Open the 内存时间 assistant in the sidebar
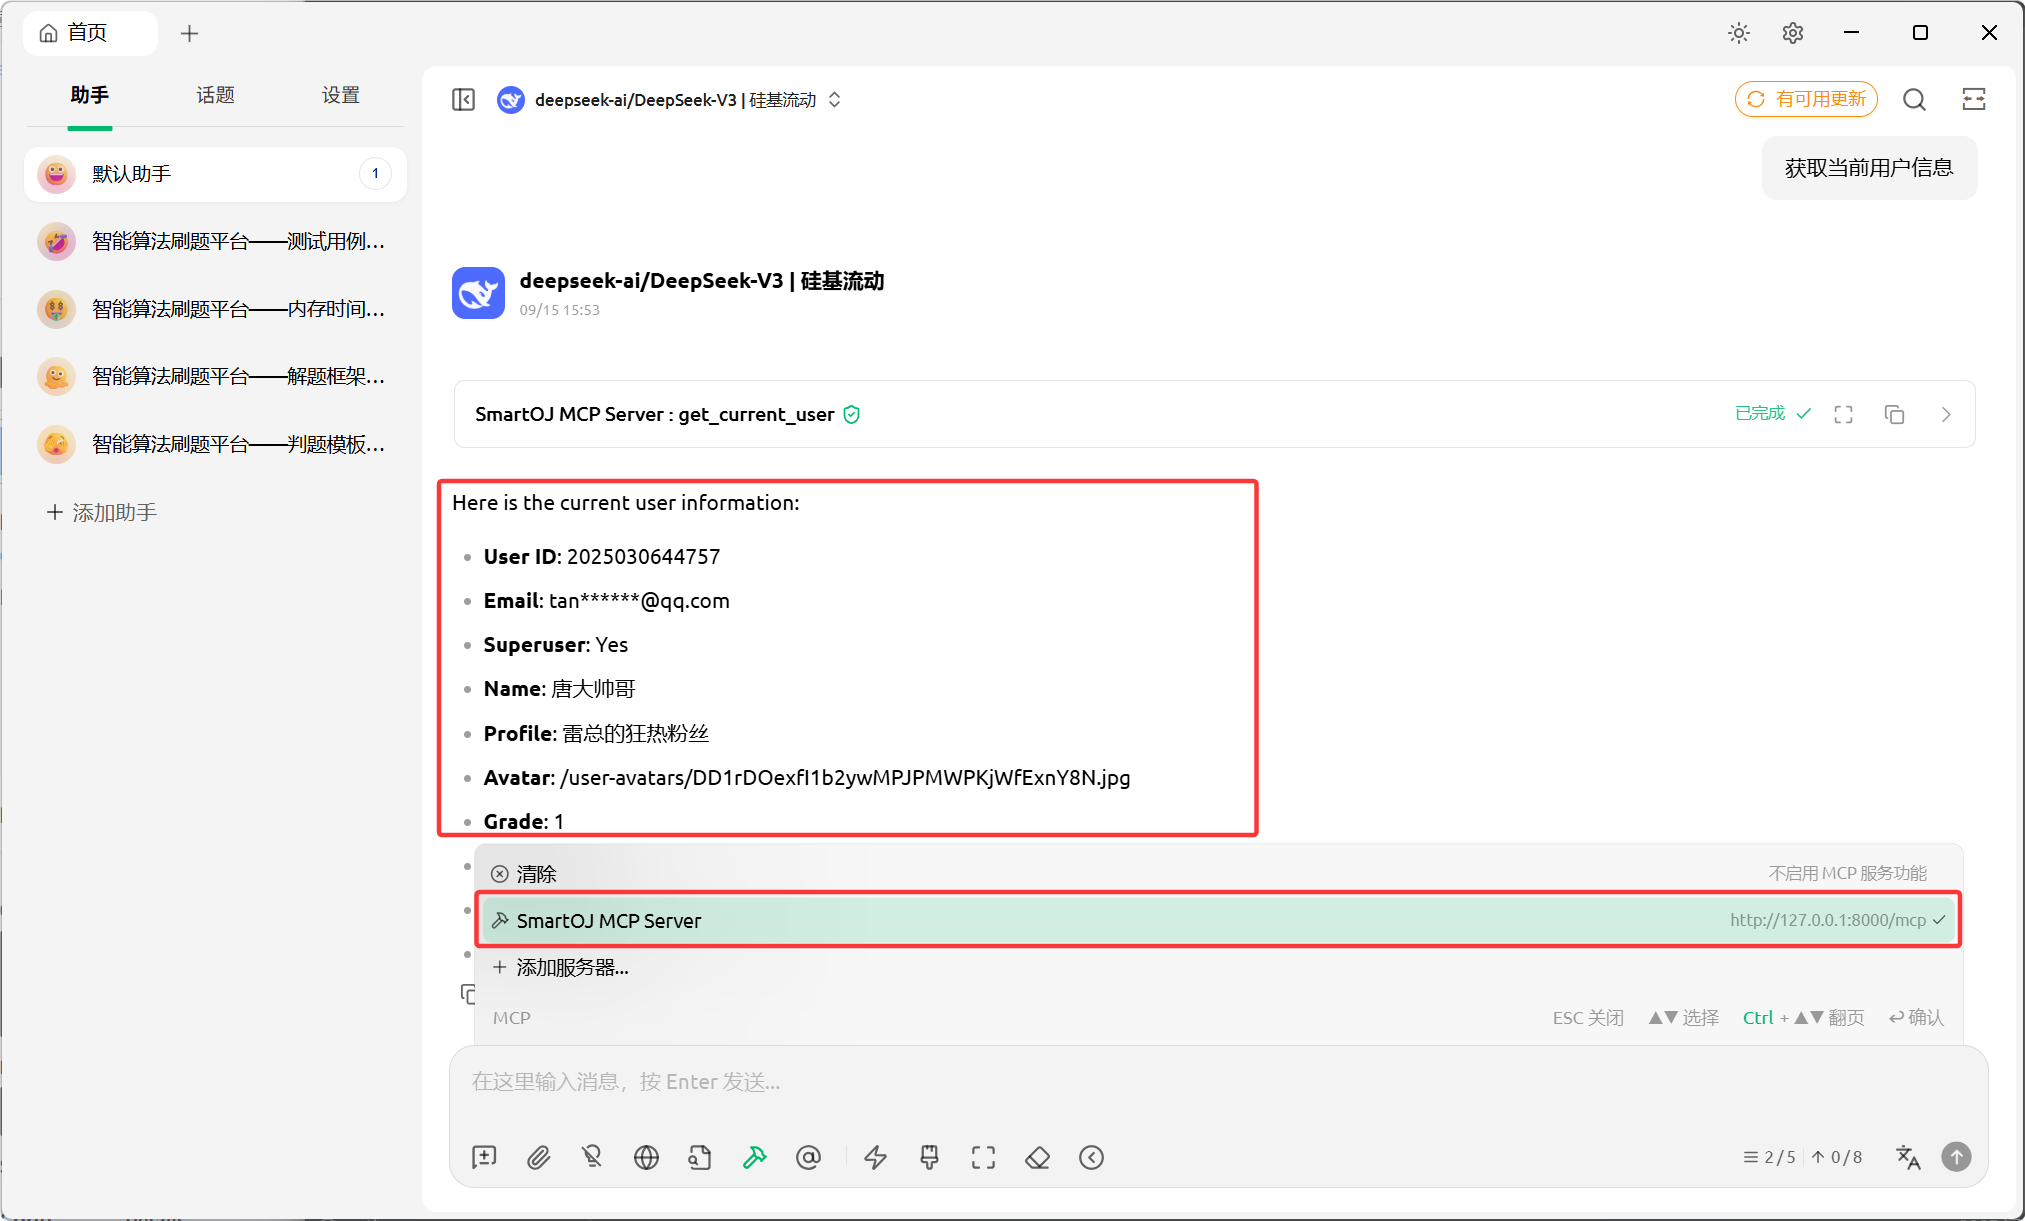Screen dimensions: 2025x1221 pos(215,309)
